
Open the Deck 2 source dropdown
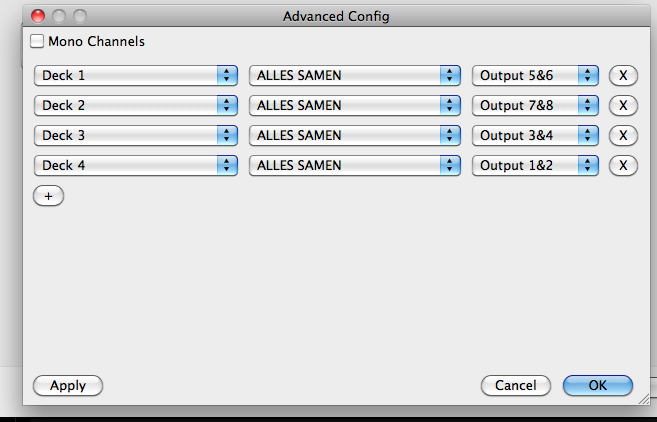point(136,105)
